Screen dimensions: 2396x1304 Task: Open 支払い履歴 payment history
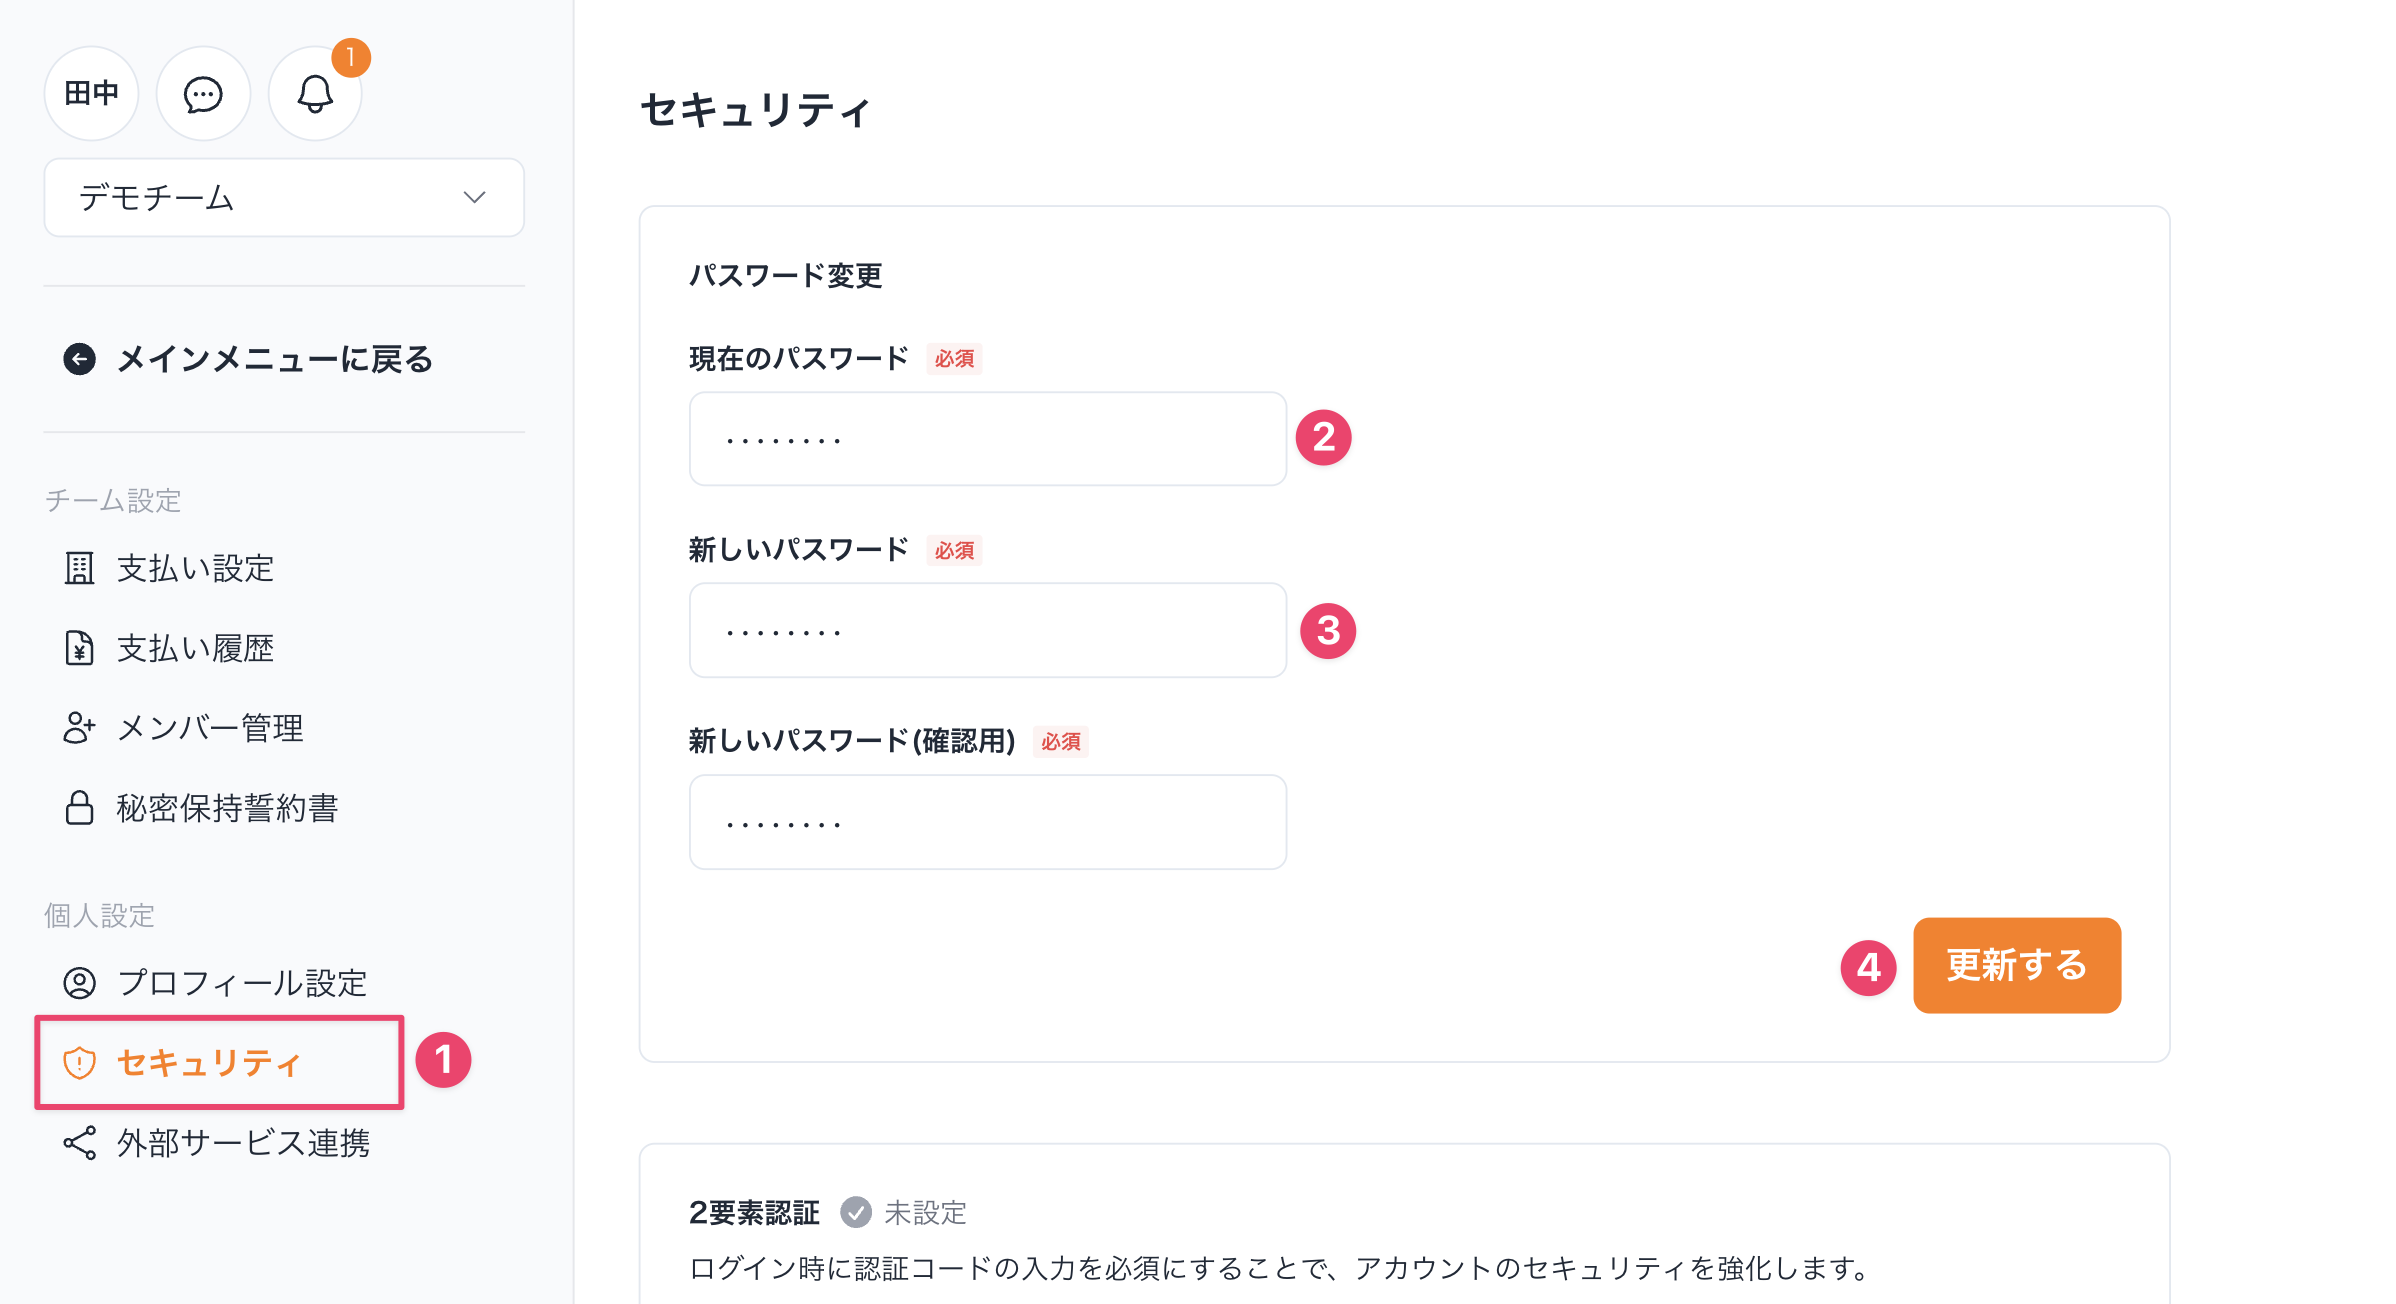195,649
